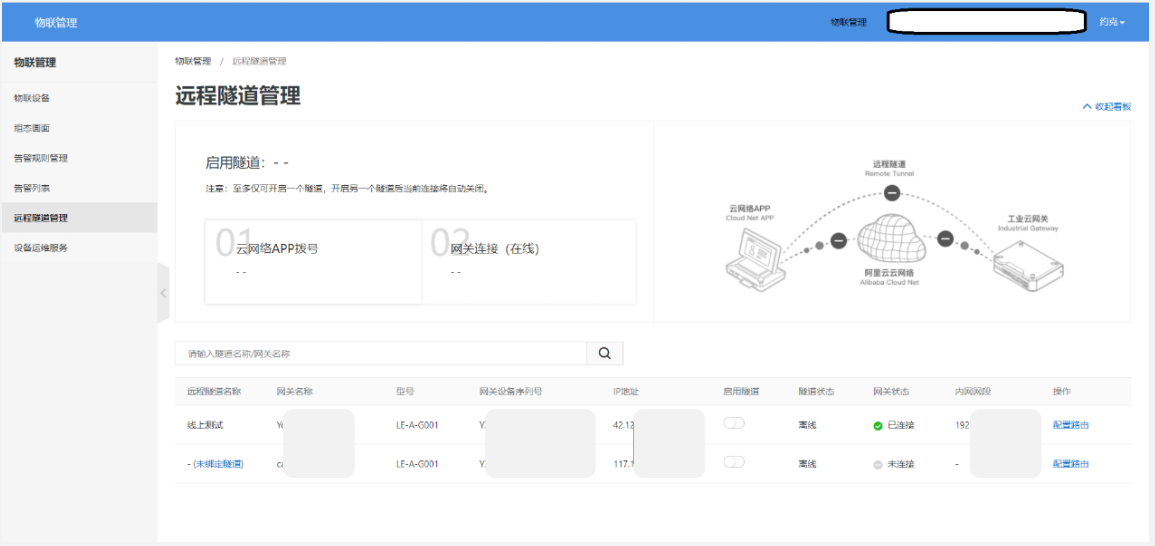Click the search magnifier icon button
This screenshot has width=1155, height=546.
(x=604, y=353)
